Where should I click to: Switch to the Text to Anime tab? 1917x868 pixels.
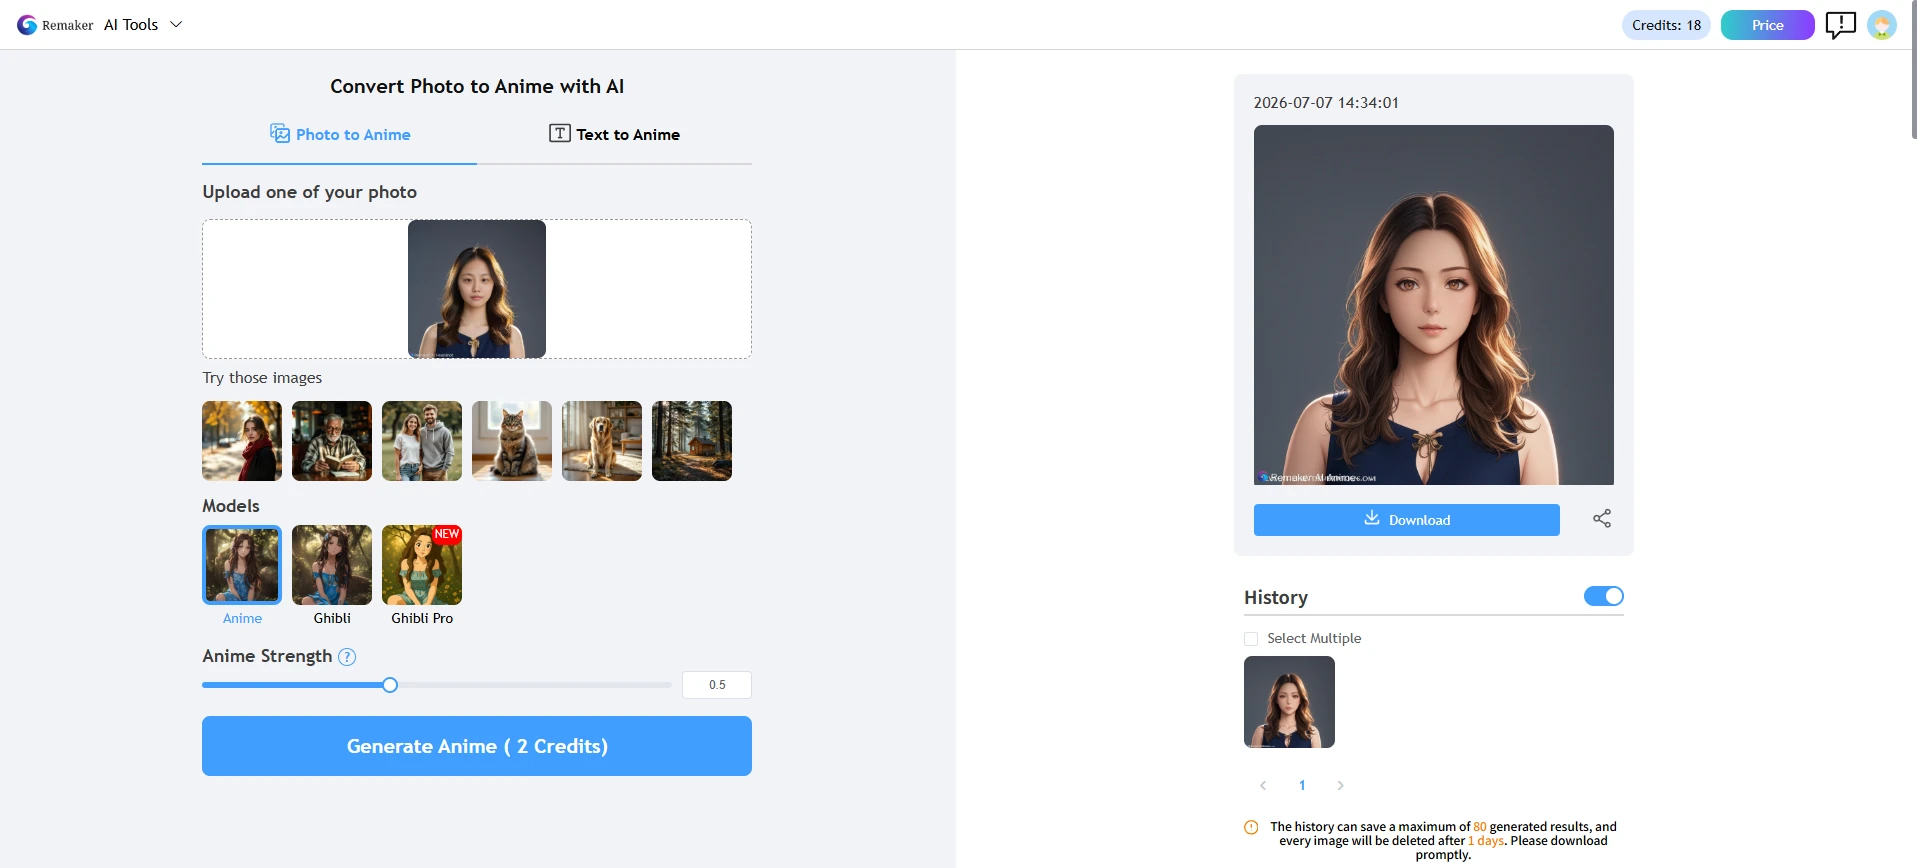[614, 134]
